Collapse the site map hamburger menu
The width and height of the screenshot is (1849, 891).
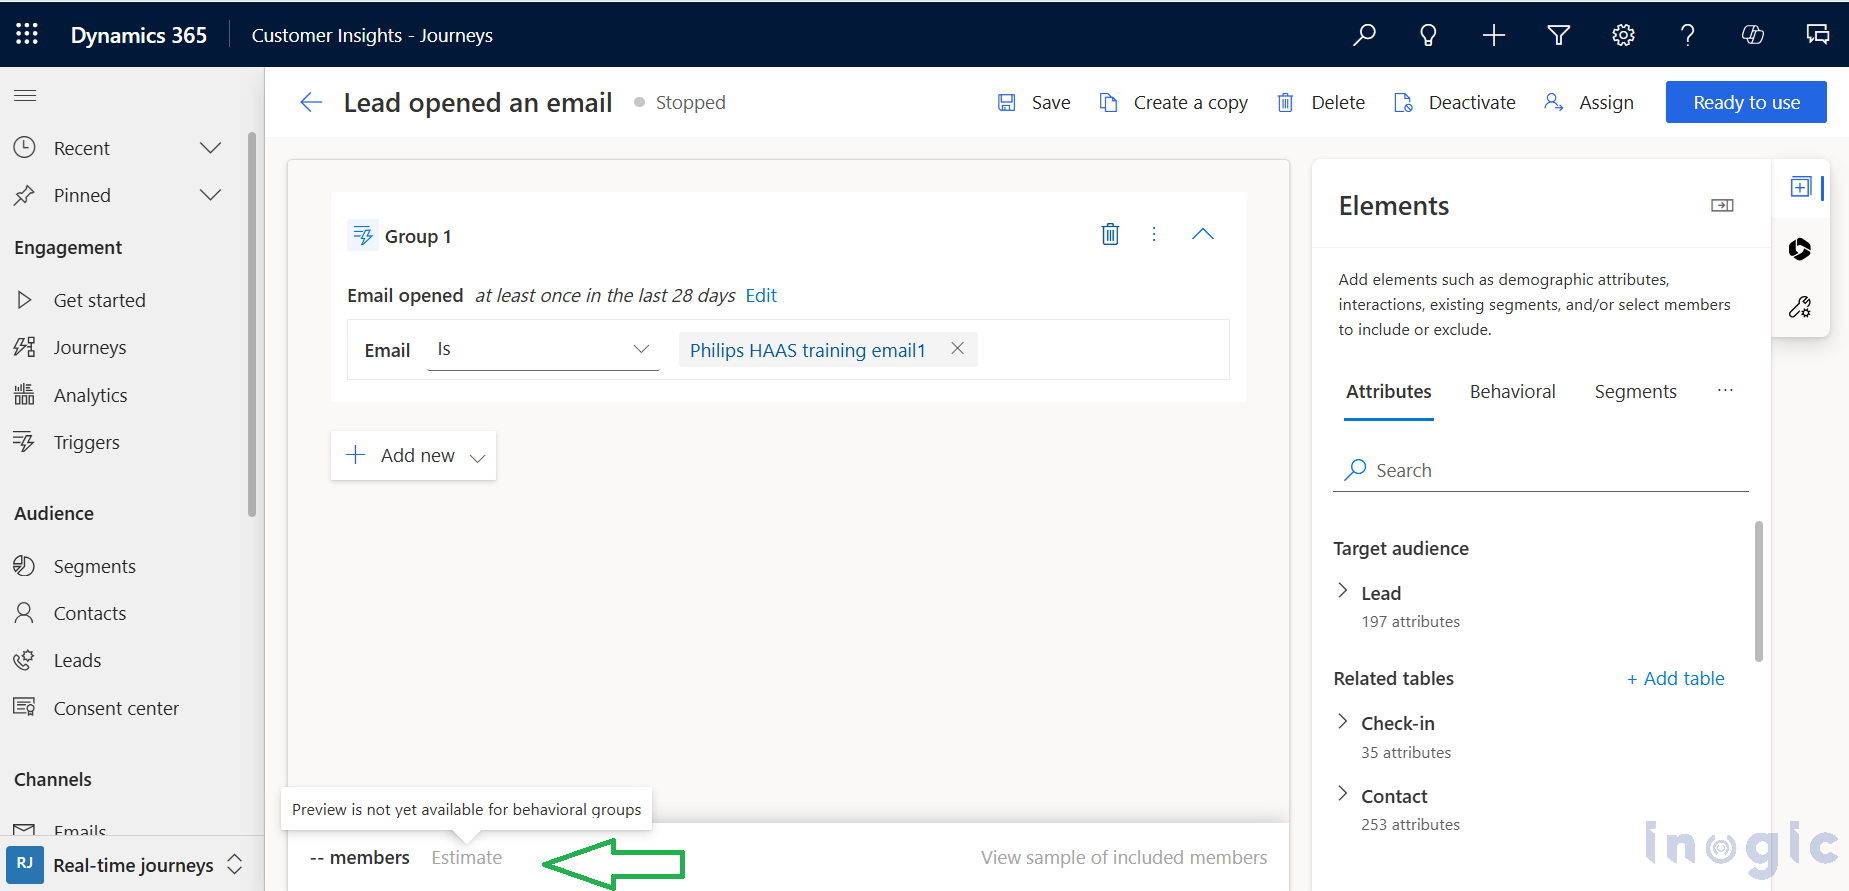tap(25, 96)
